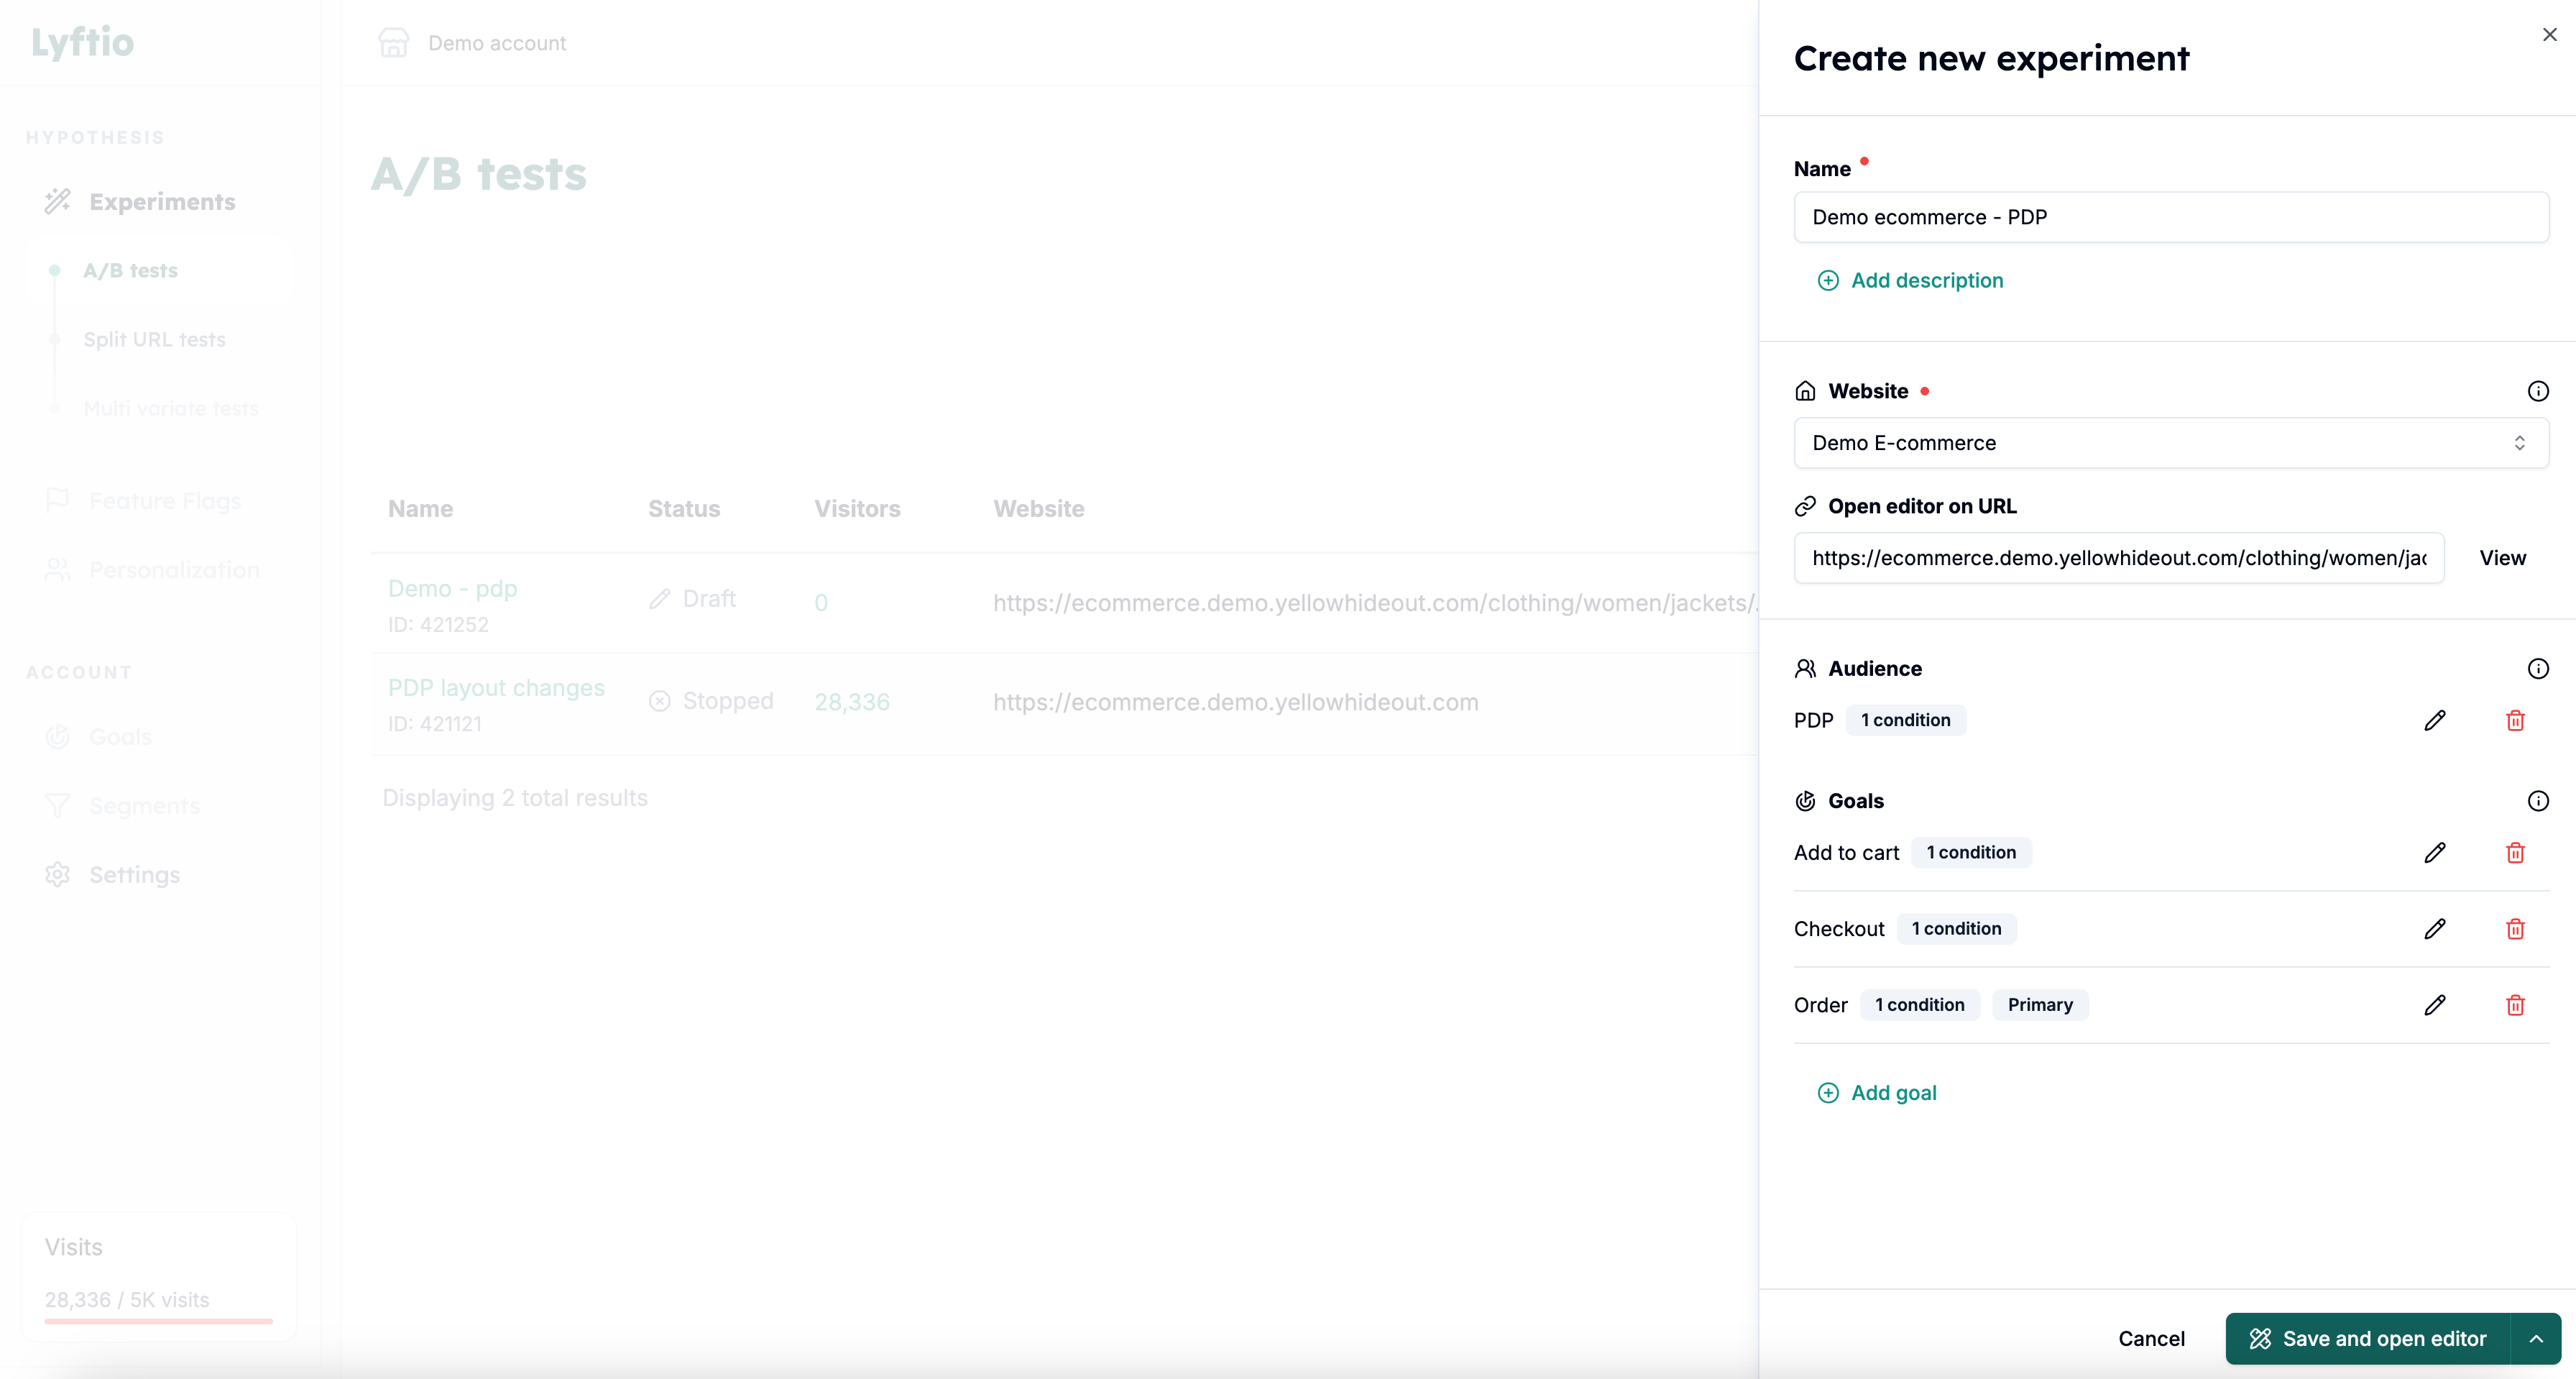
Task: Delete the Add to cart goal
Action: click(2516, 852)
